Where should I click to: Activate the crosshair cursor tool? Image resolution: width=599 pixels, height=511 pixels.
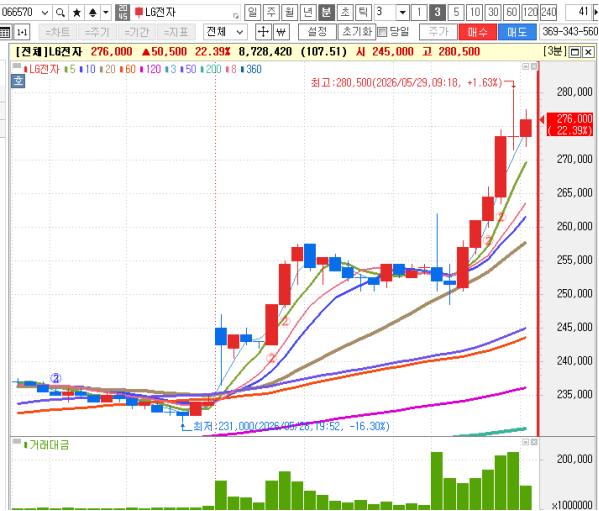pos(263,32)
